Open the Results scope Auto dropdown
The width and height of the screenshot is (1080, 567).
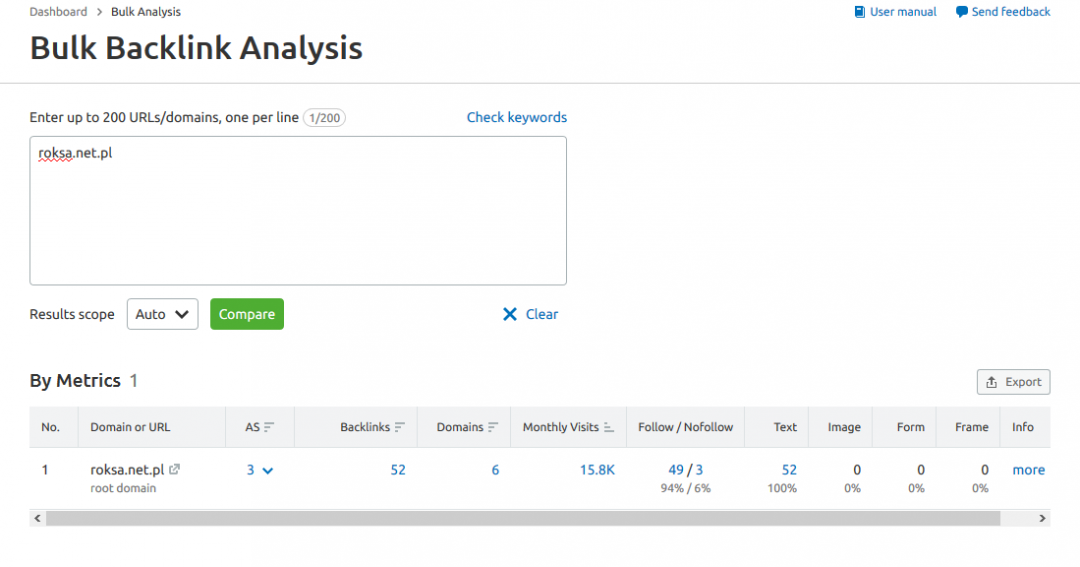click(162, 314)
